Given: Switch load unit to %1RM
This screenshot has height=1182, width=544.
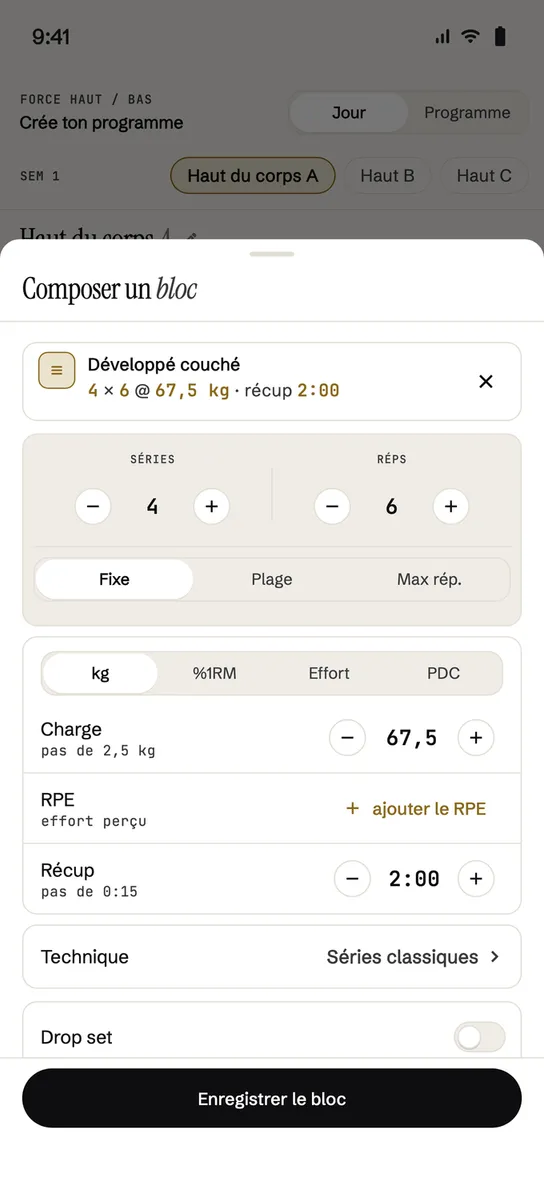Looking at the screenshot, I should point(215,673).
